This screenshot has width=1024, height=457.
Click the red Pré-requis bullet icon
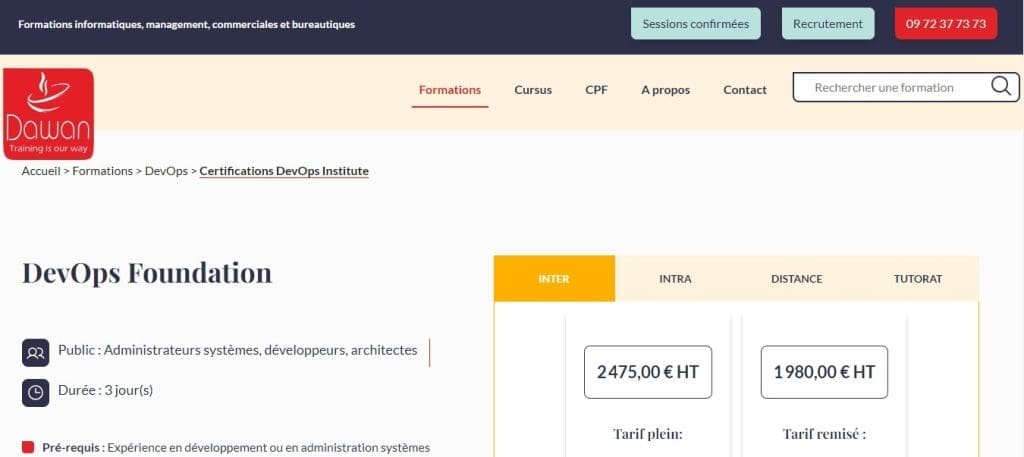(27, 447)
